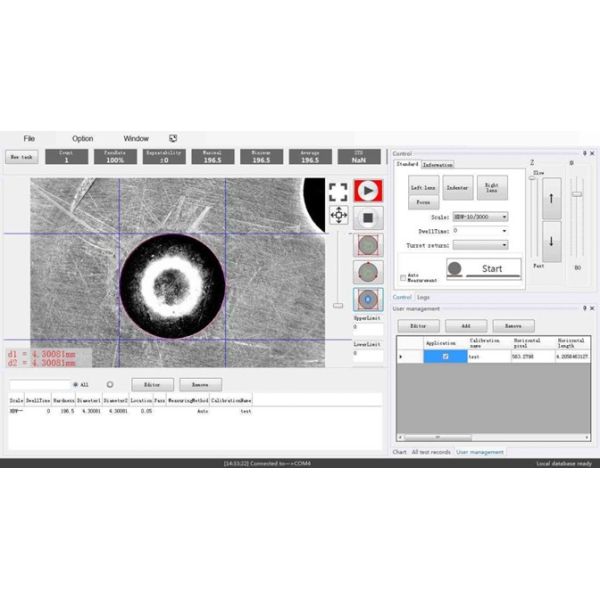The width and height of the screenshot is (600, 600).
Task: Select the All radio button
Action: (75, 384)
